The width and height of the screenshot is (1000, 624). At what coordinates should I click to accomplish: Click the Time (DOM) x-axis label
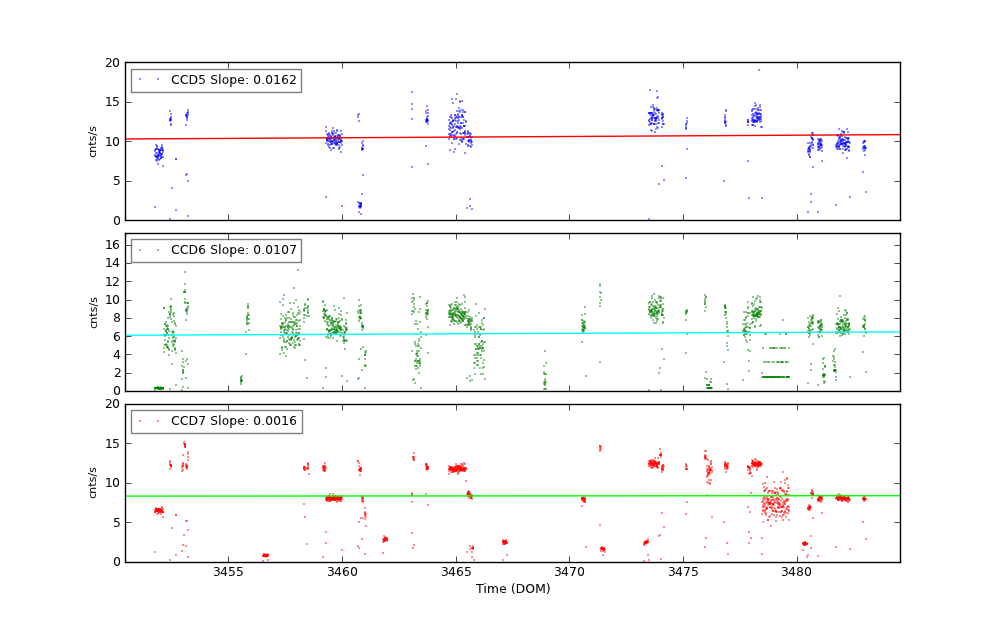[x=512, y=589]
